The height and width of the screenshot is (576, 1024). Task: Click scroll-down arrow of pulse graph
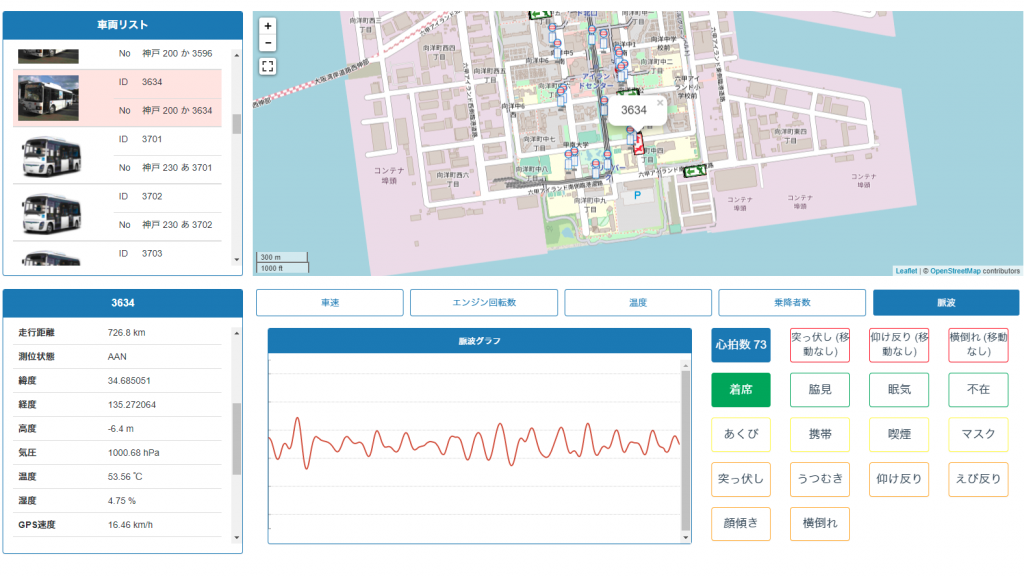pos(685,538)
